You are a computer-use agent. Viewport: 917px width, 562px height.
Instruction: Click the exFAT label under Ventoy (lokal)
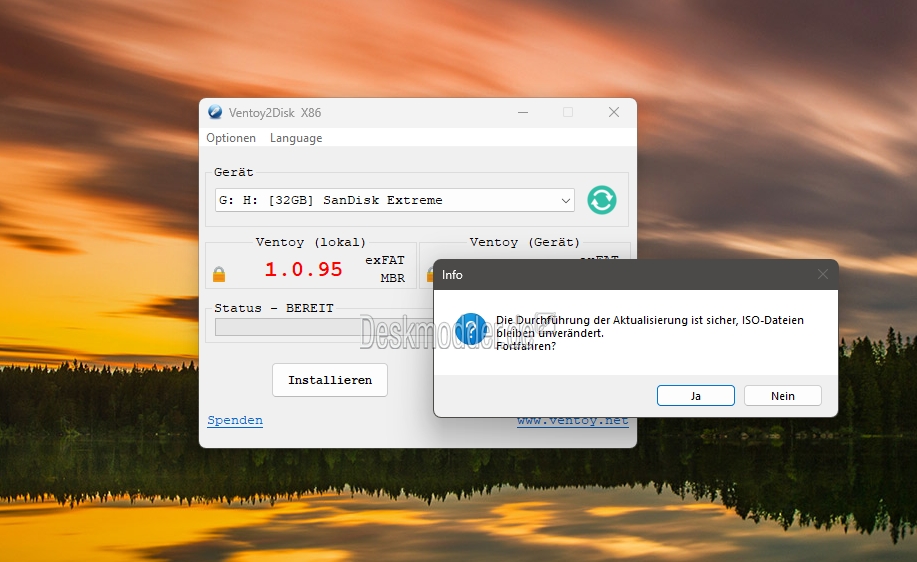tap(385, 260)
